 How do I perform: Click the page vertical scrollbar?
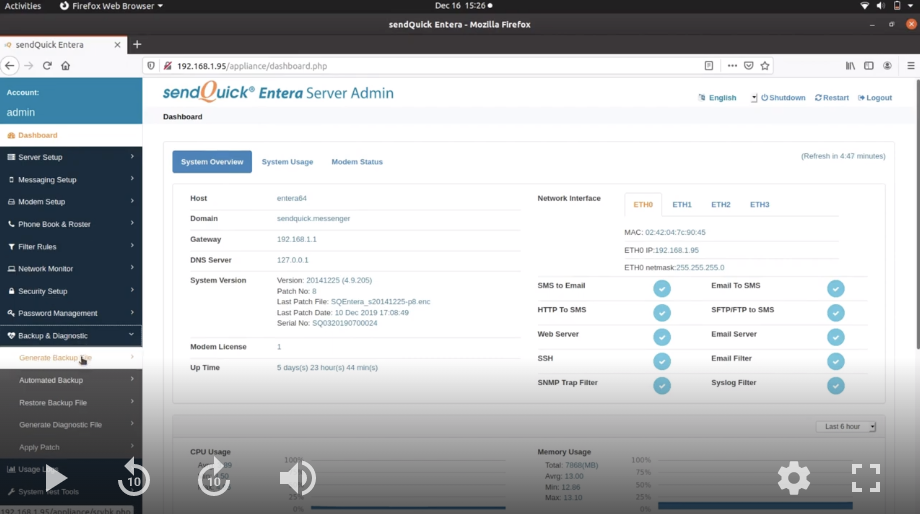coord(916,214)
